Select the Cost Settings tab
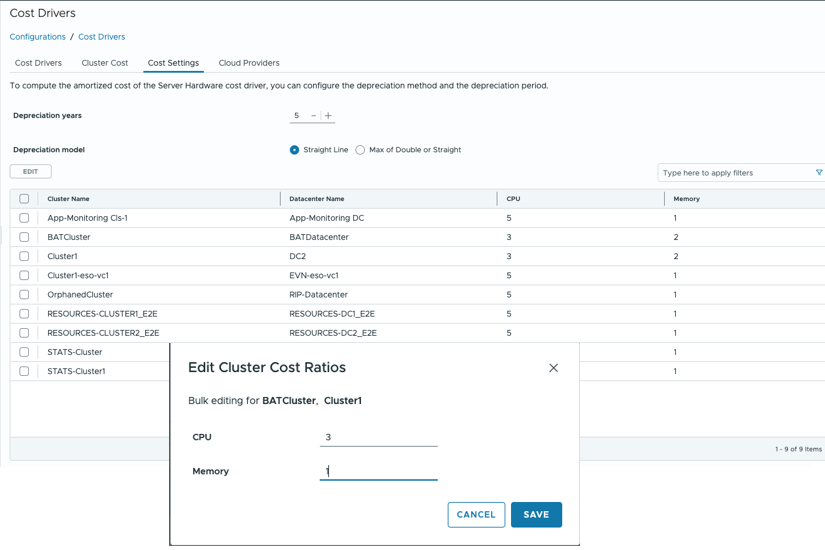Viewport: 825px width, 550px height. [173, 63]
